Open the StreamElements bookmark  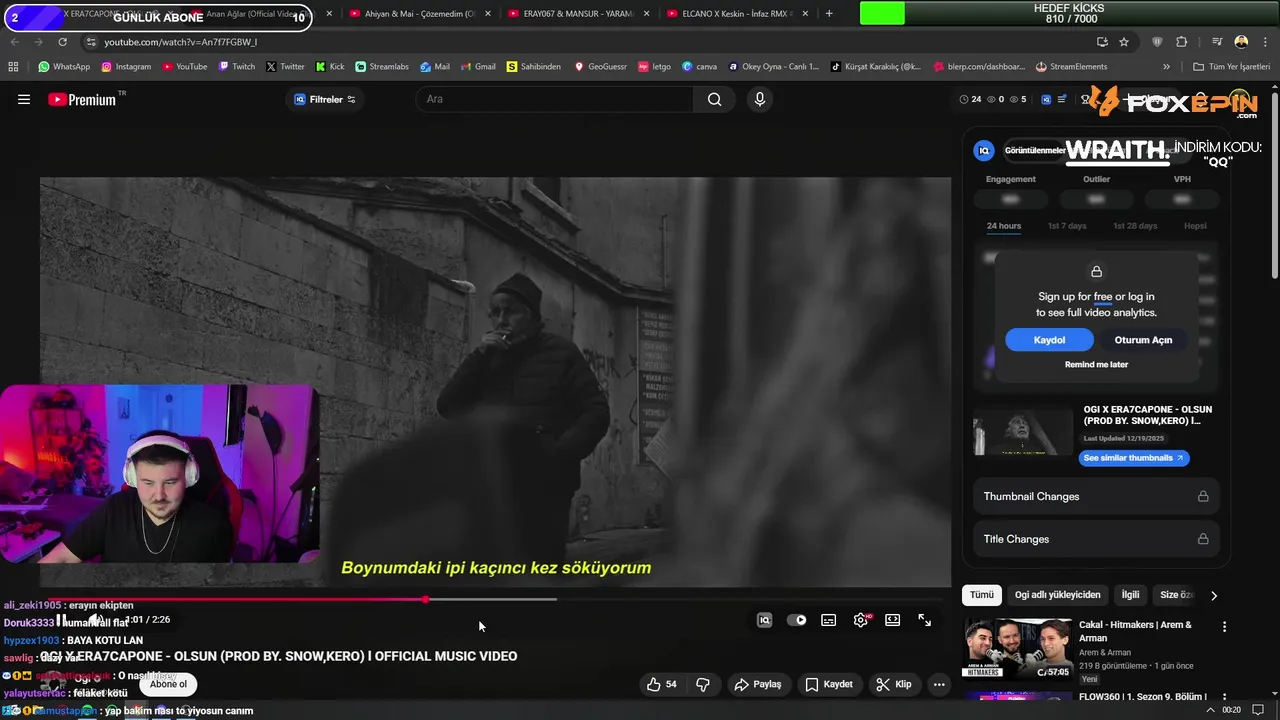click(x=1071, y=67)
